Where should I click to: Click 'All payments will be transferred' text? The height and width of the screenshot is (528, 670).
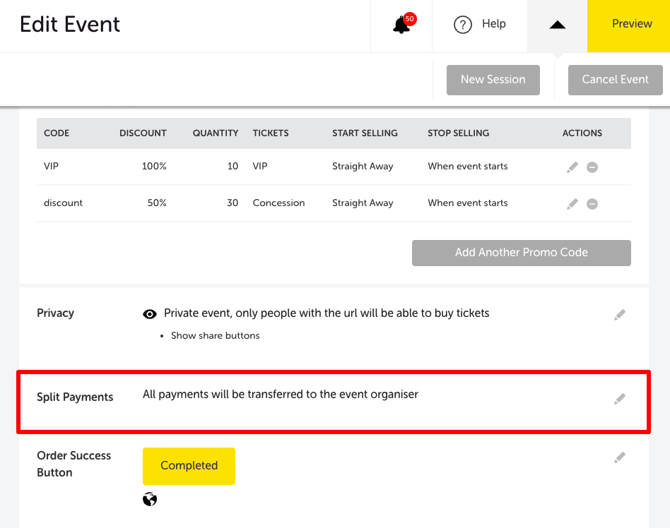point(280,394)
